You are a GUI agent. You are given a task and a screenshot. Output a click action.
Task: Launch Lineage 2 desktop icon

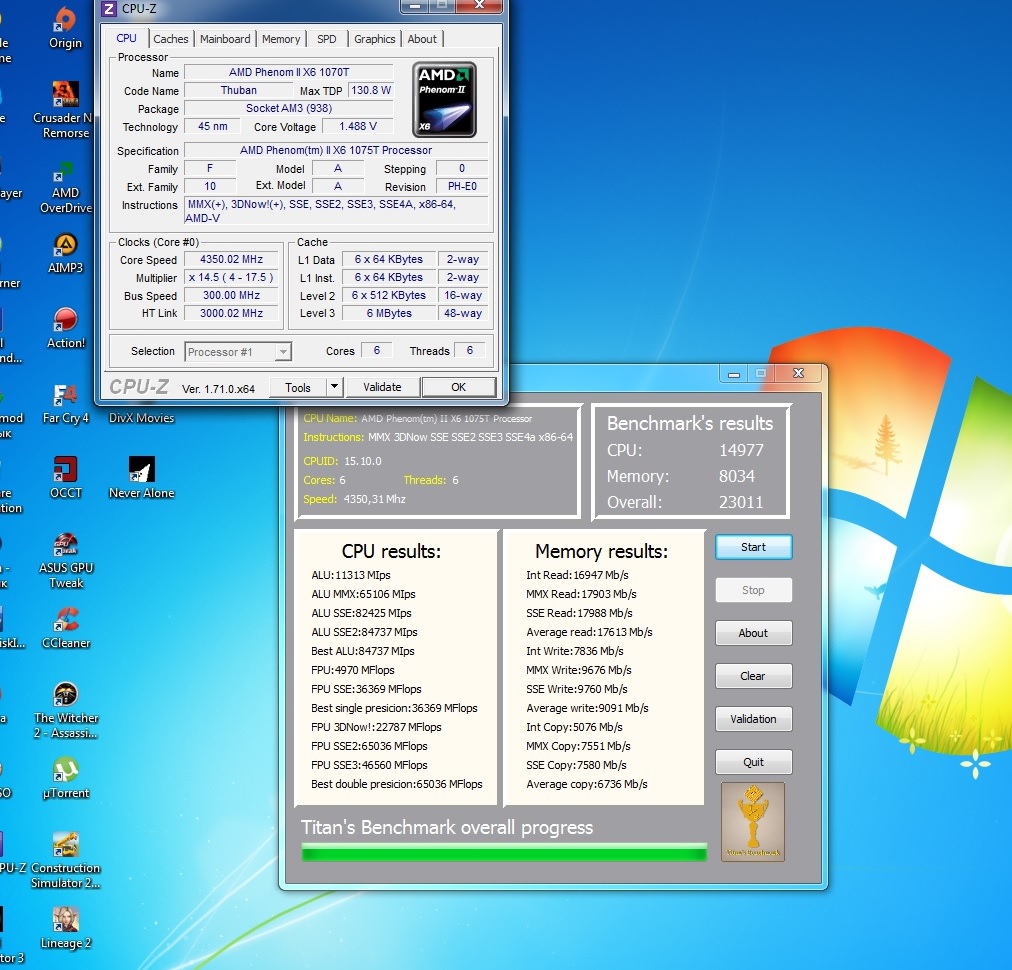pyautogui.click(x=65, y=928)
